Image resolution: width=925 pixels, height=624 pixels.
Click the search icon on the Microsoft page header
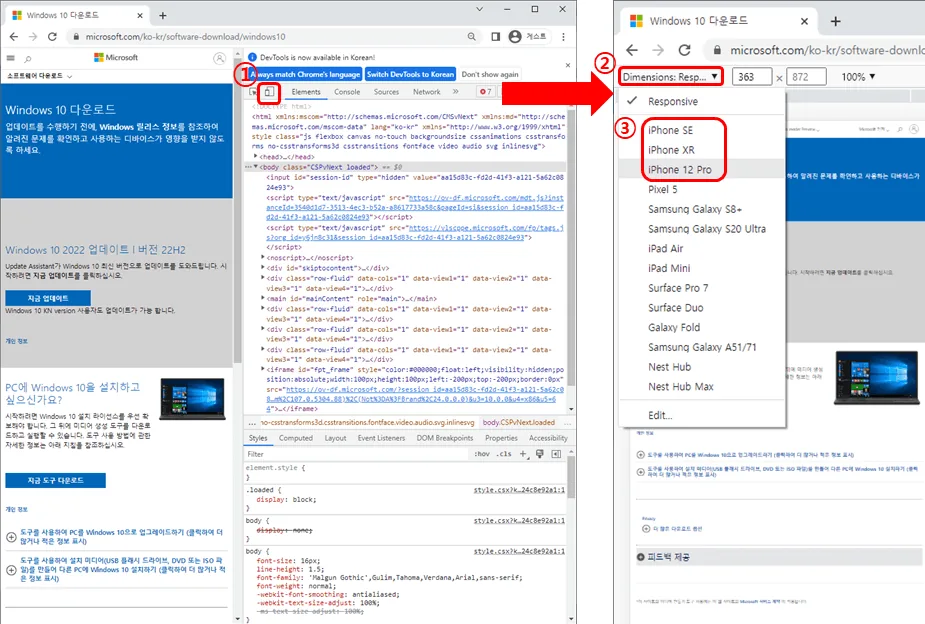pos(28,58)
